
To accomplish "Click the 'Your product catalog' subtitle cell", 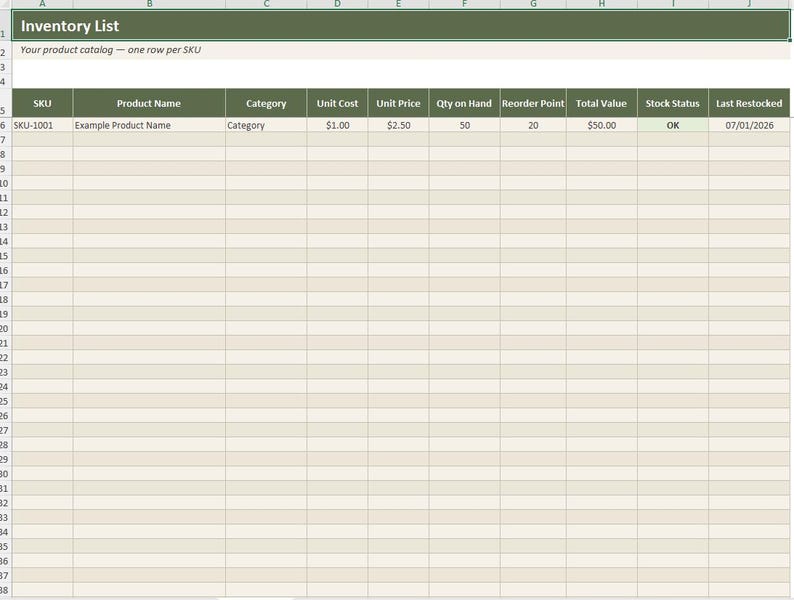I will [x=401, y=50].
